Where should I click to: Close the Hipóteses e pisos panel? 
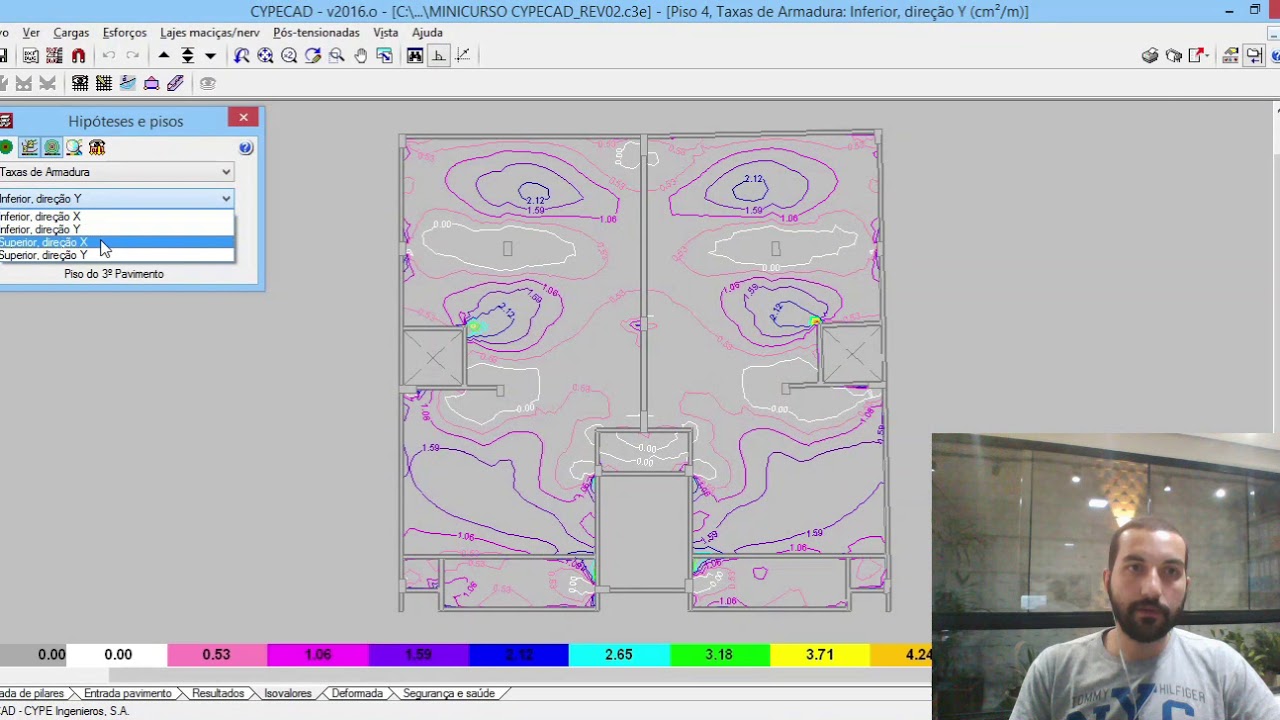(243, 118)
